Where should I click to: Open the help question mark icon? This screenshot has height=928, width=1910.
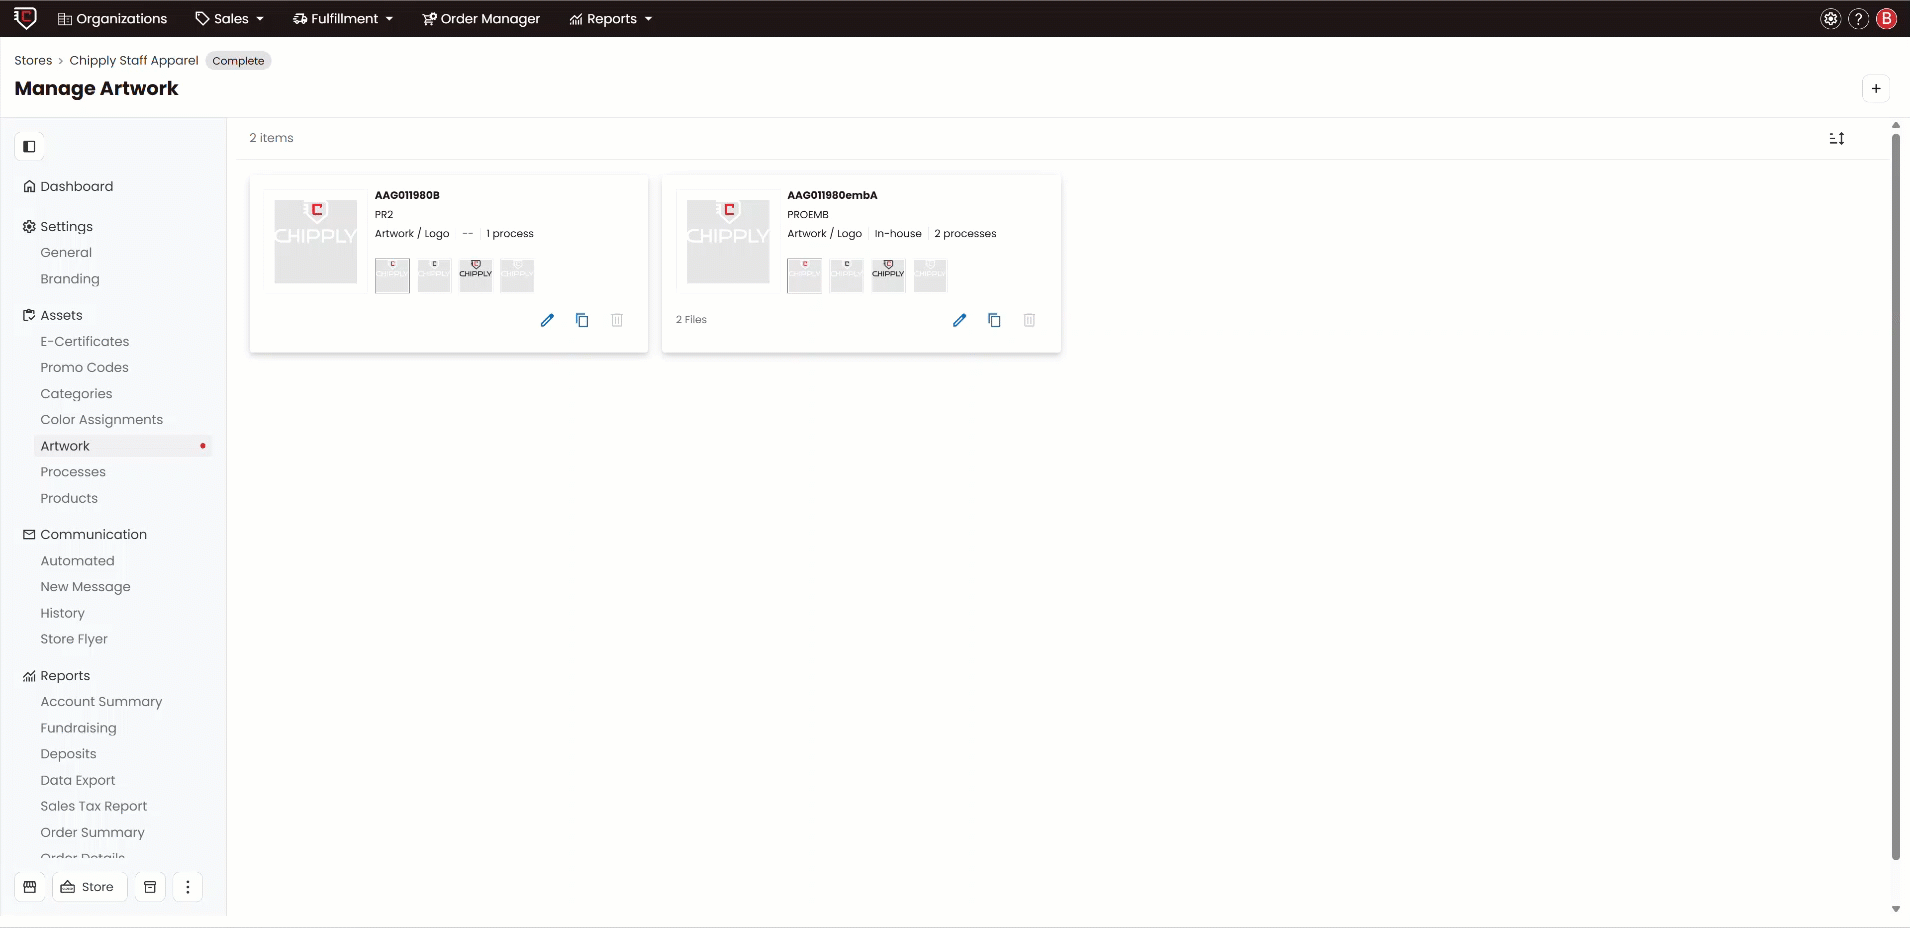tap(1858, 19)
